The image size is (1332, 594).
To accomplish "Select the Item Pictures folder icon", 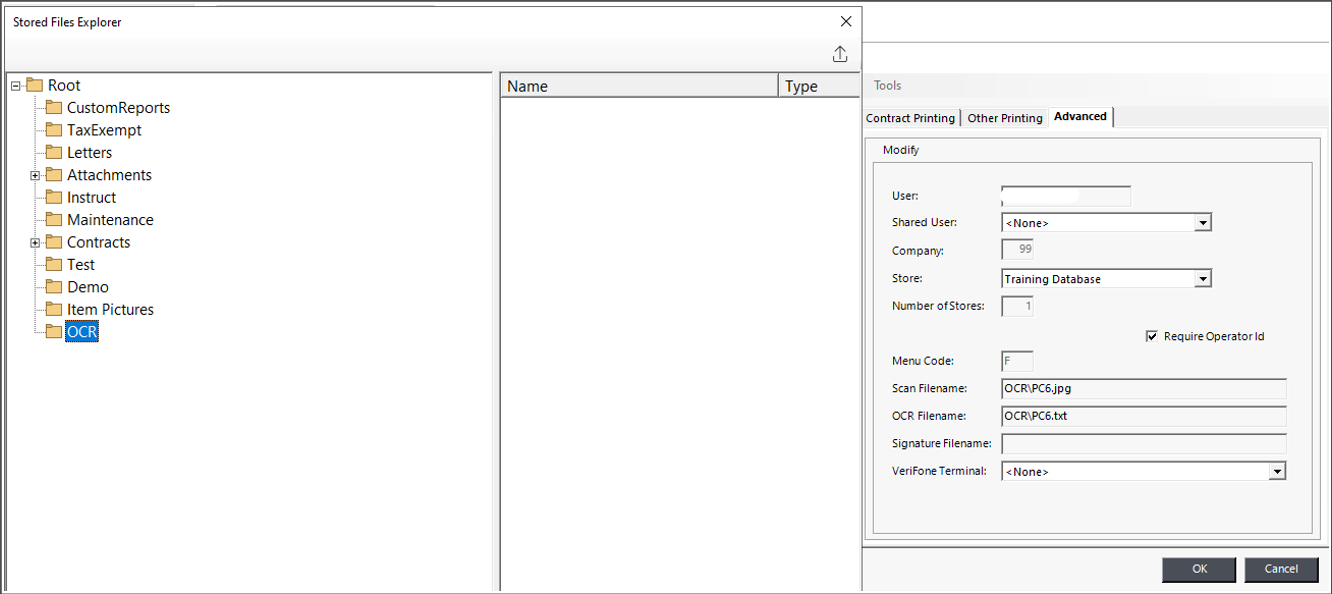I will point(54,310).
